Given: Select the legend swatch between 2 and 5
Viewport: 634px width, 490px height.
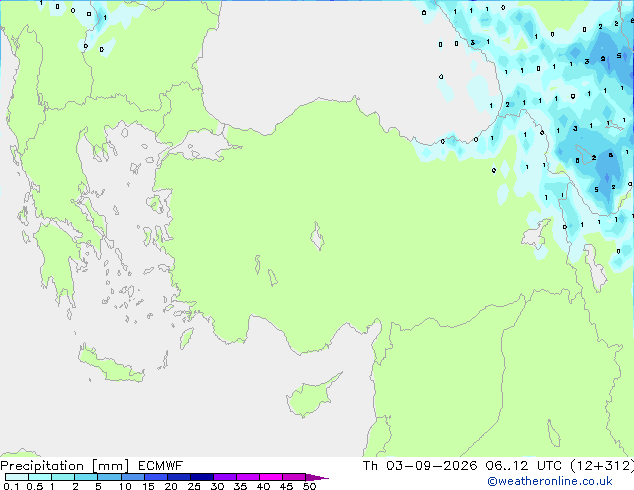Looking at the screenshot, I should click(x=86, y=477).
